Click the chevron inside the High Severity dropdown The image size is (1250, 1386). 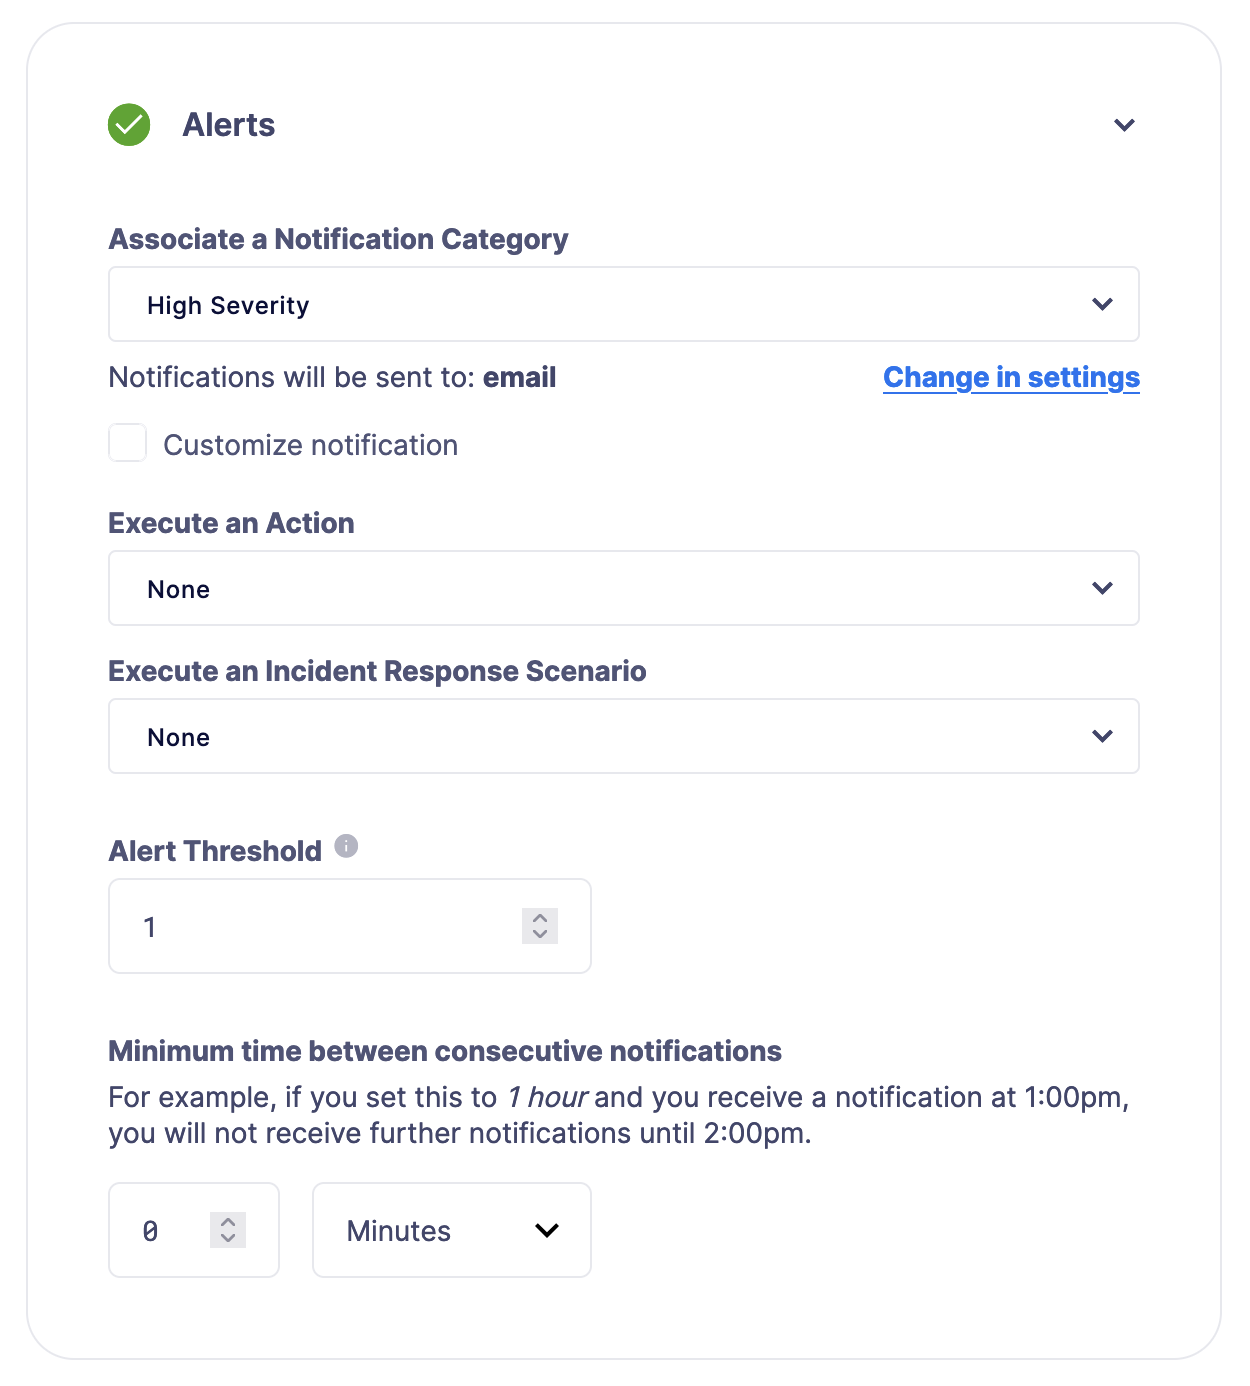click(x=1102, y=304)
